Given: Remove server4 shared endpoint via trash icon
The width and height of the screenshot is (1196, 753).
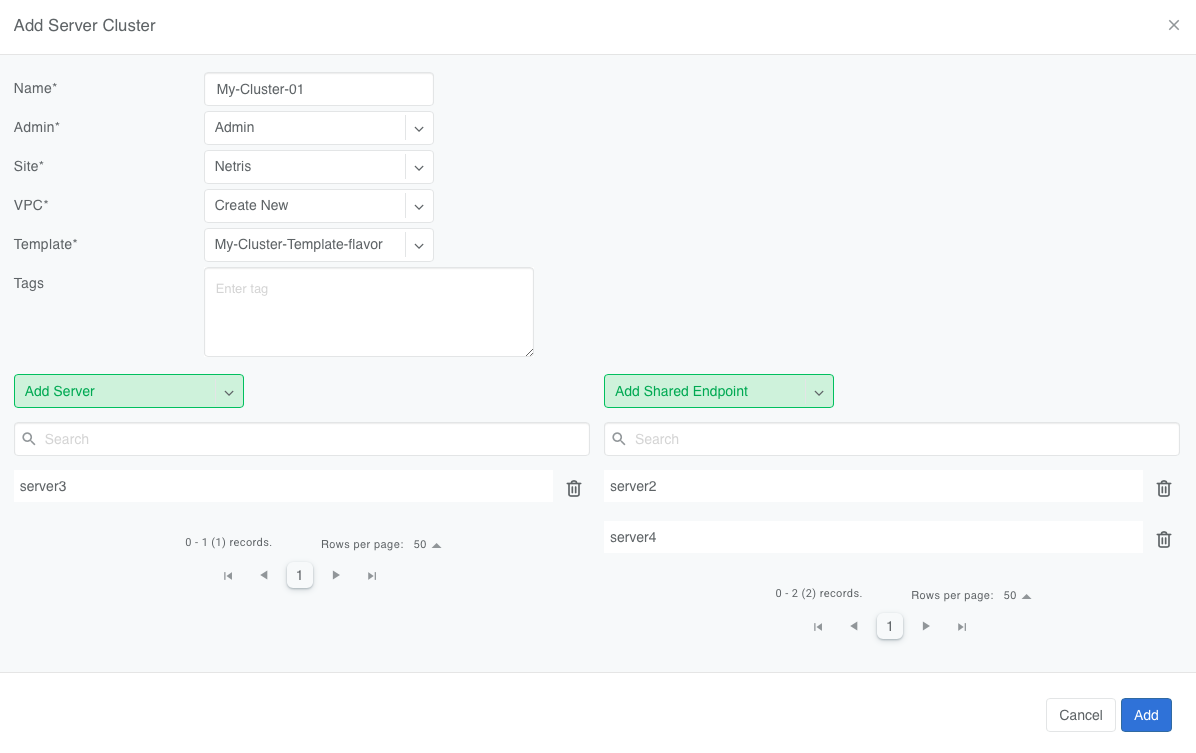Looking at the screenshot, I should [1163, 539].
